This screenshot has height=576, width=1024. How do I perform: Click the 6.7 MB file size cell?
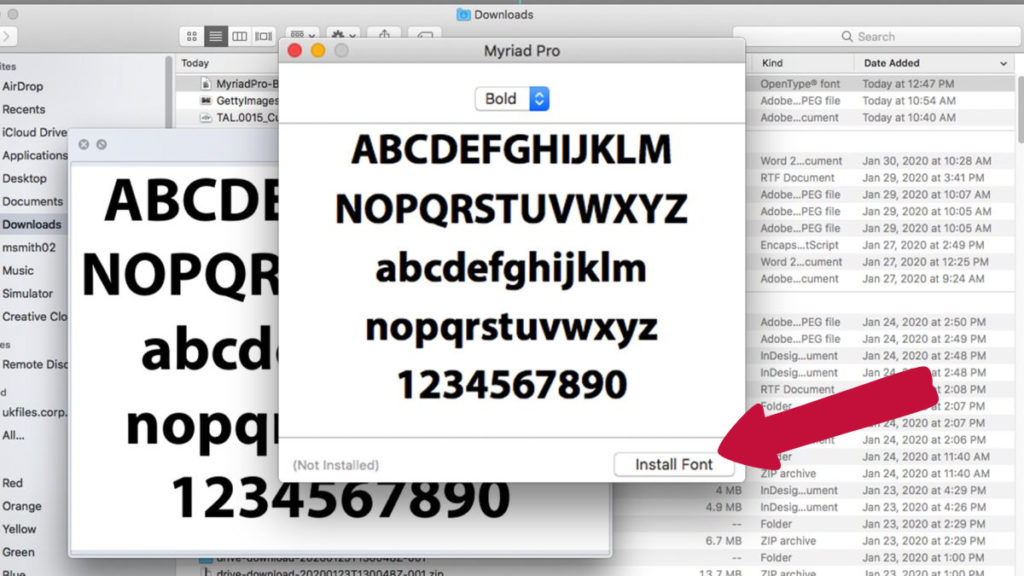click(724, 541)
